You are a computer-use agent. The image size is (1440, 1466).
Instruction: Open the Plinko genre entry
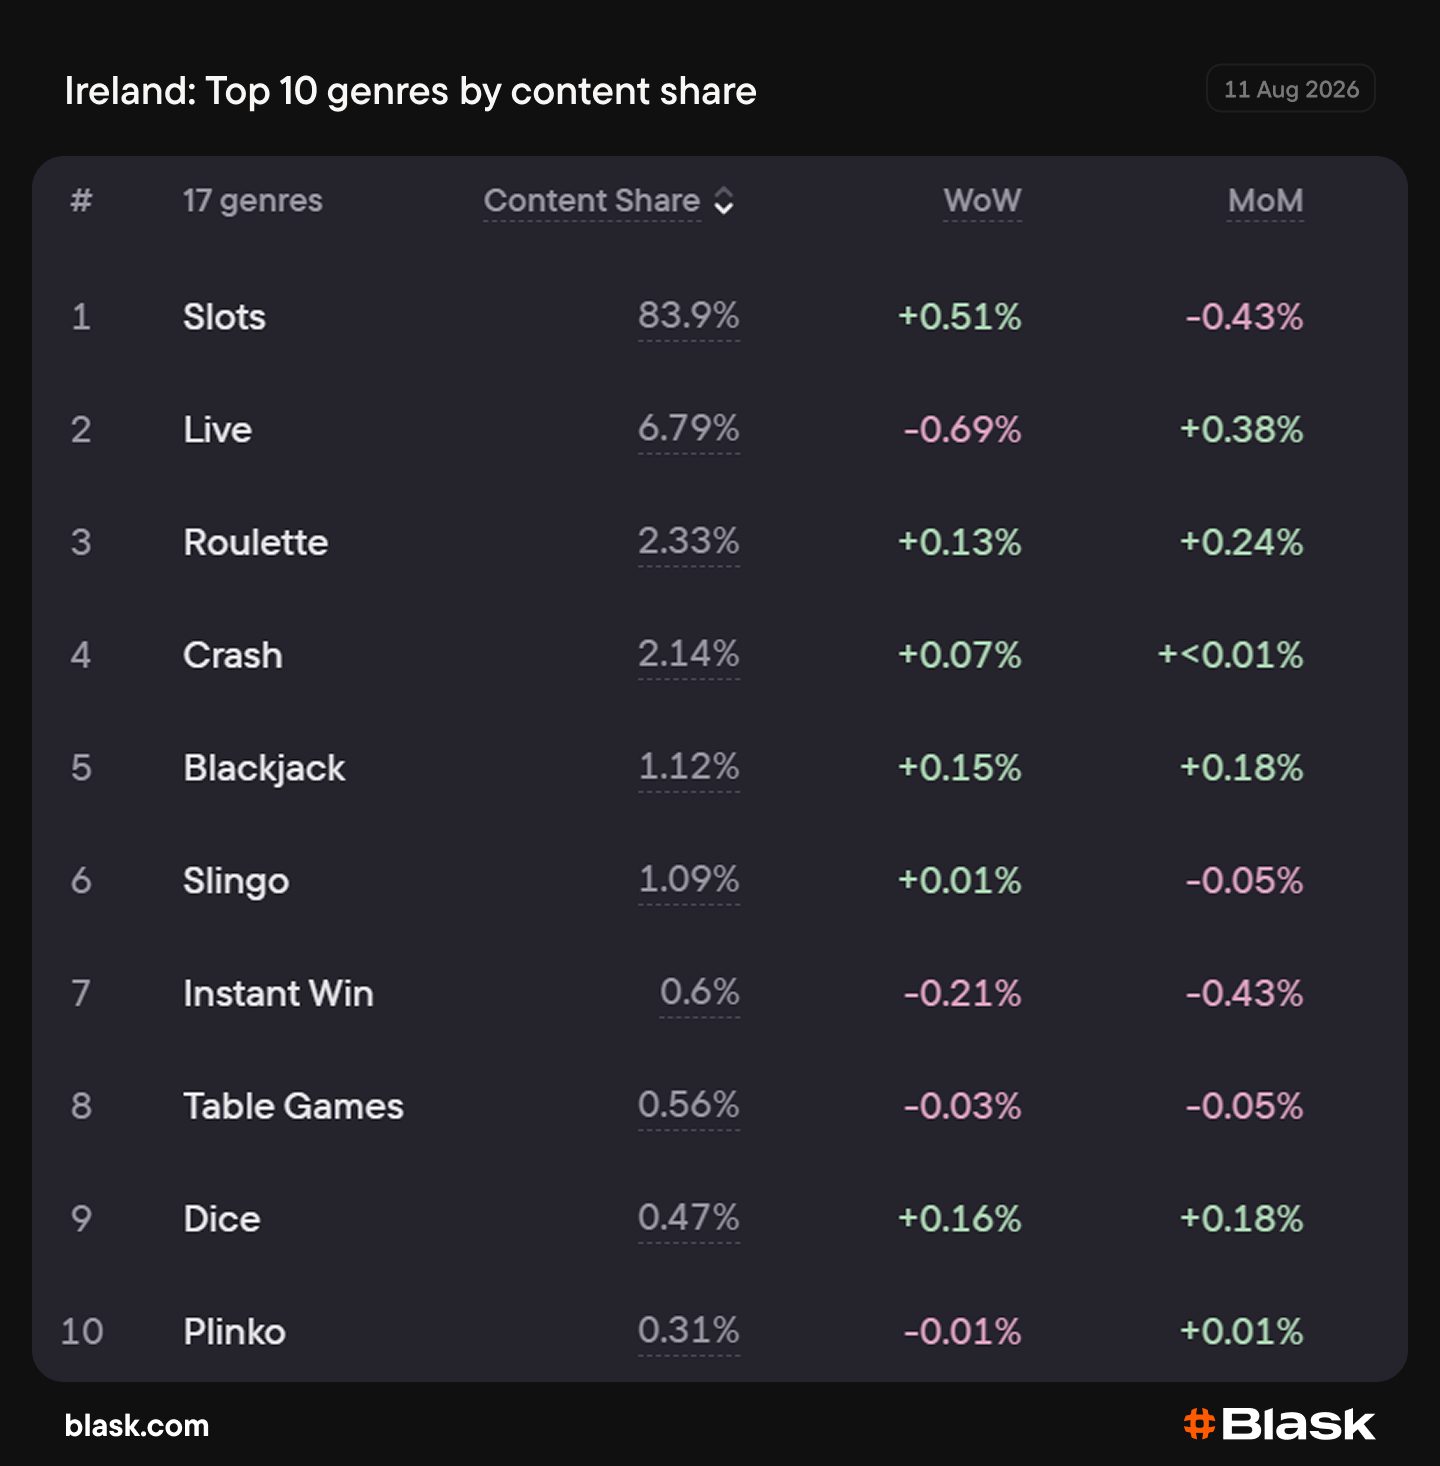click(235, 1332)
